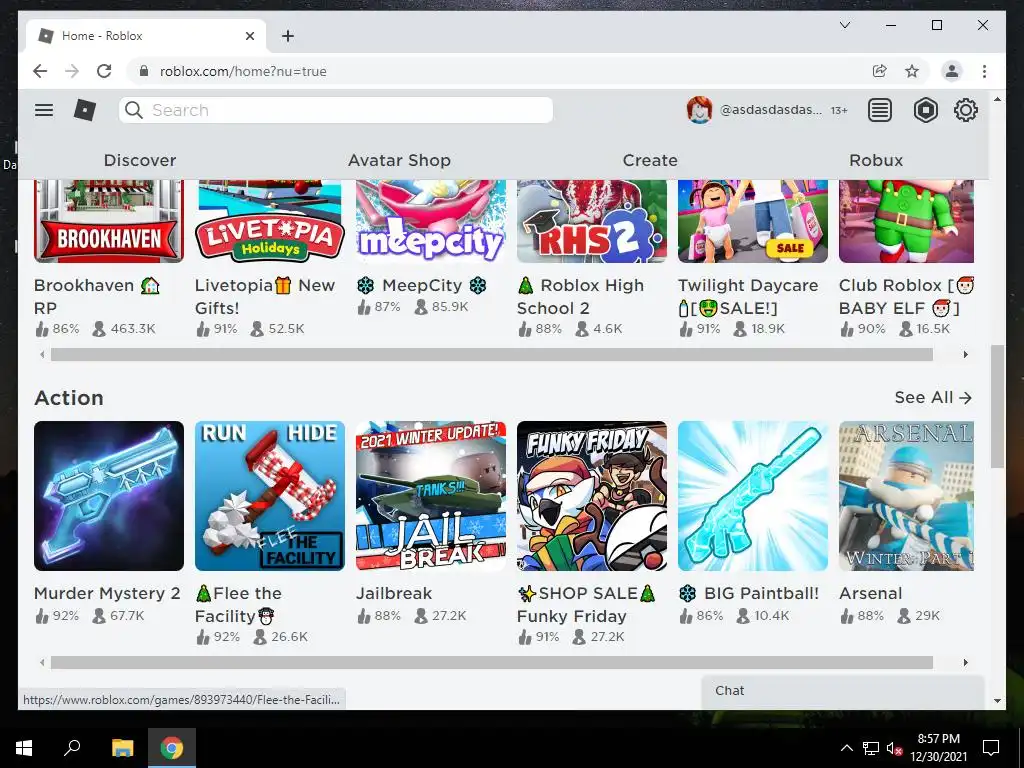
Task: Open the Twilight Daycare thumbnail
Action: (753, 221)
